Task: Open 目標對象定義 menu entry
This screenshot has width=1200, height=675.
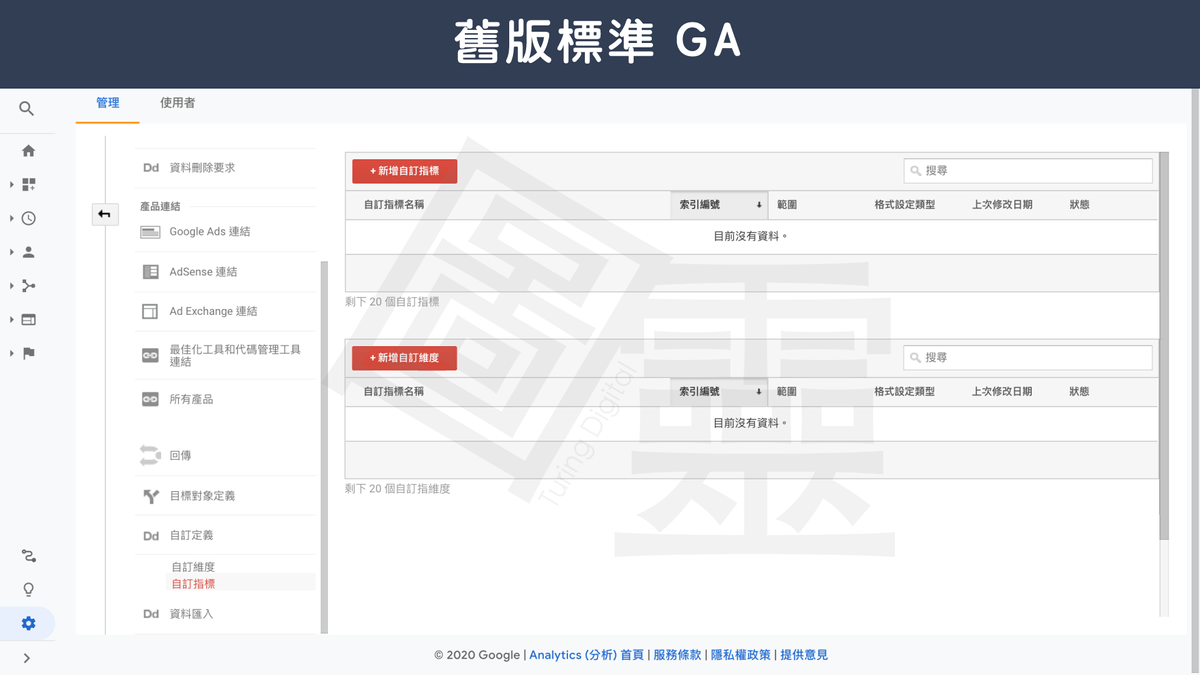Action: pos(203,496)
